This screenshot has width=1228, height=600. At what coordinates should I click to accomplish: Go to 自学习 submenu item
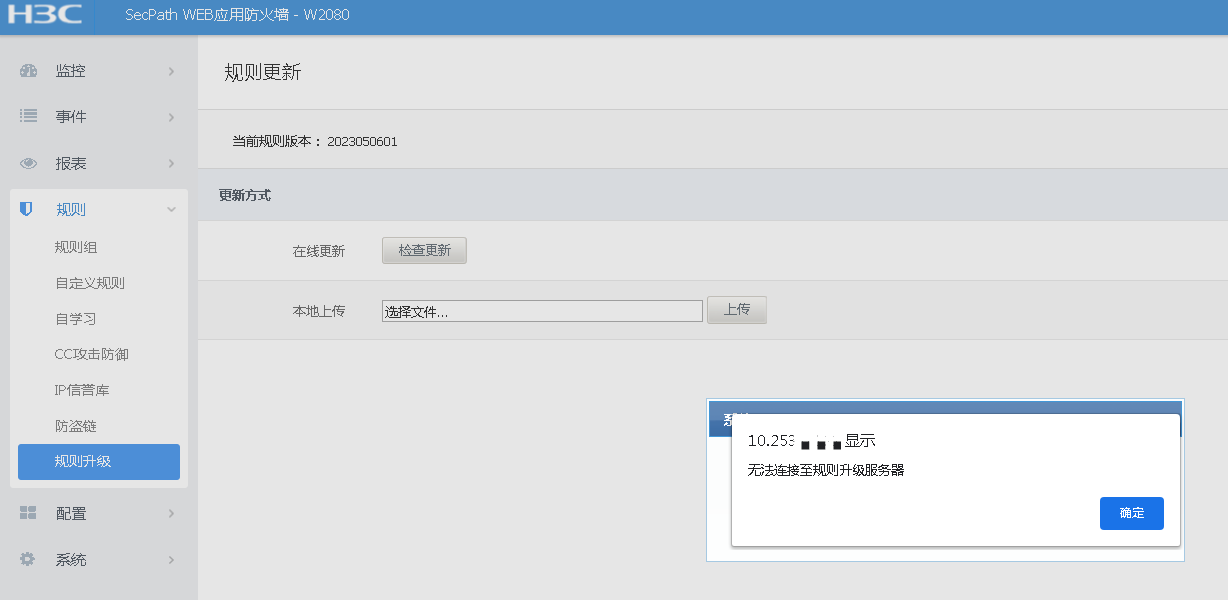(76, 319)
